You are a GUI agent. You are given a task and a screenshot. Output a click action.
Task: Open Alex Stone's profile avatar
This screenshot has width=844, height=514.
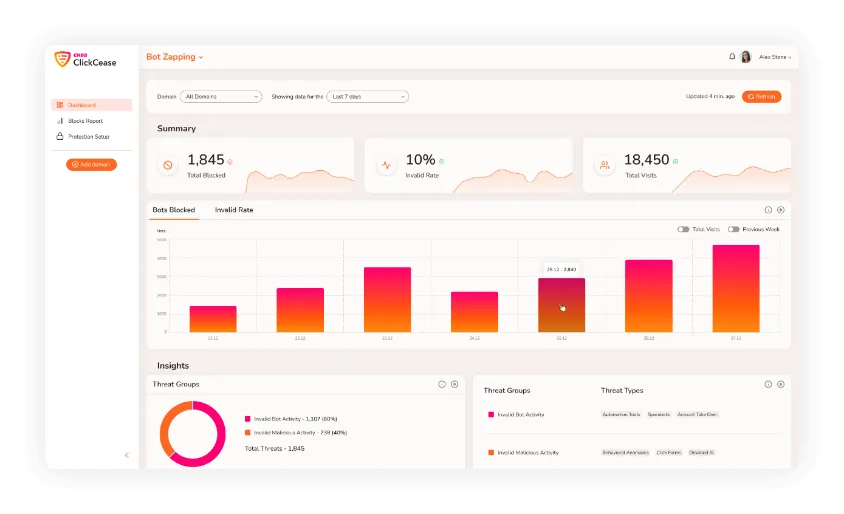746,57
